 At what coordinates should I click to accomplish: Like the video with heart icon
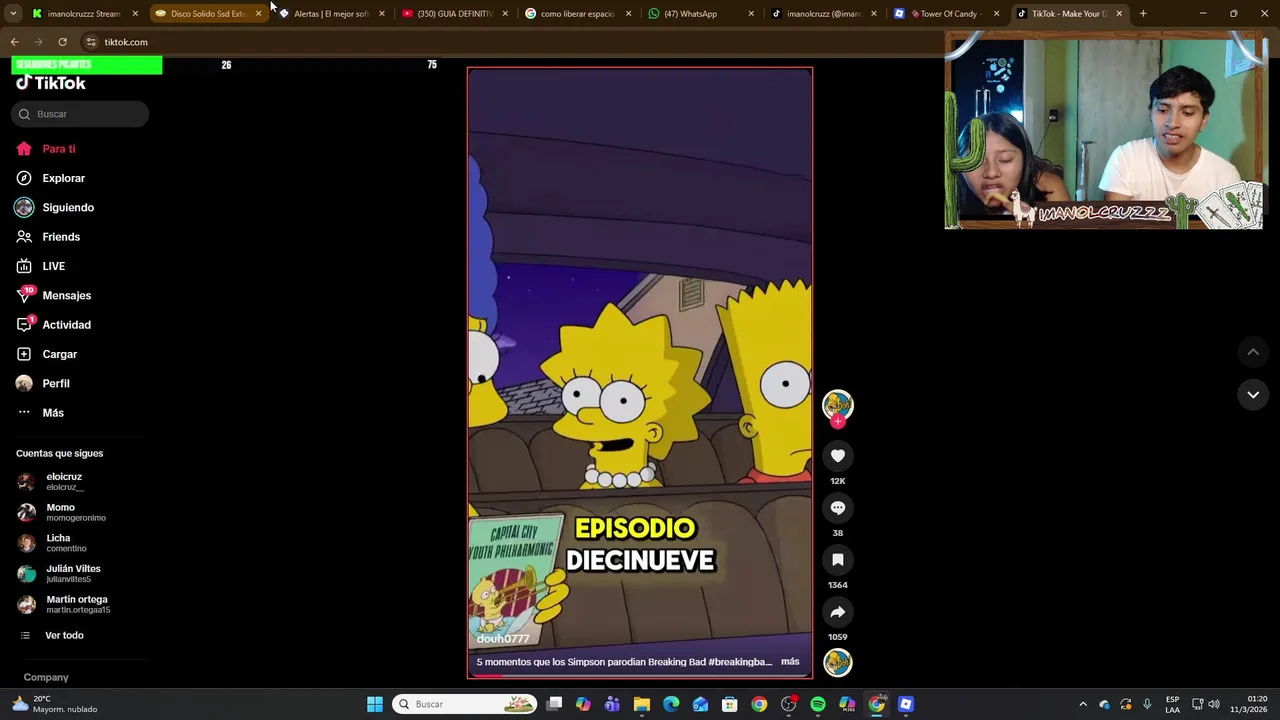(x=838, y=456)
